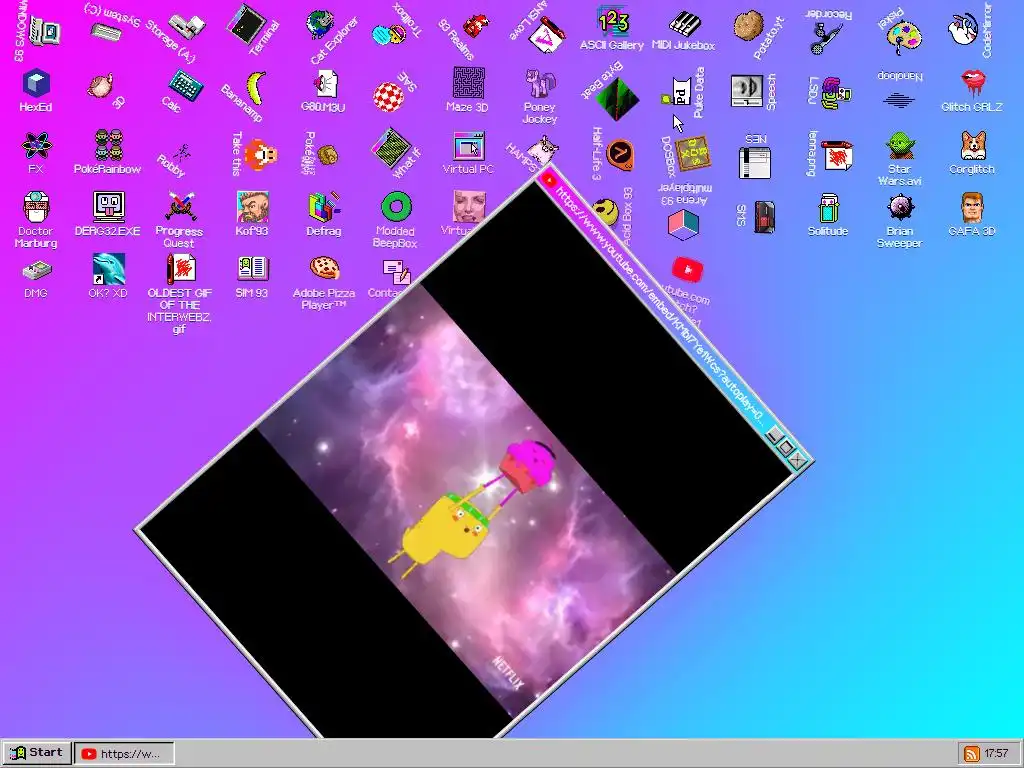Launch the Maze 3D icon
Screen dimensions: 1024x768
pyautogui.click(x=468, y=83)
